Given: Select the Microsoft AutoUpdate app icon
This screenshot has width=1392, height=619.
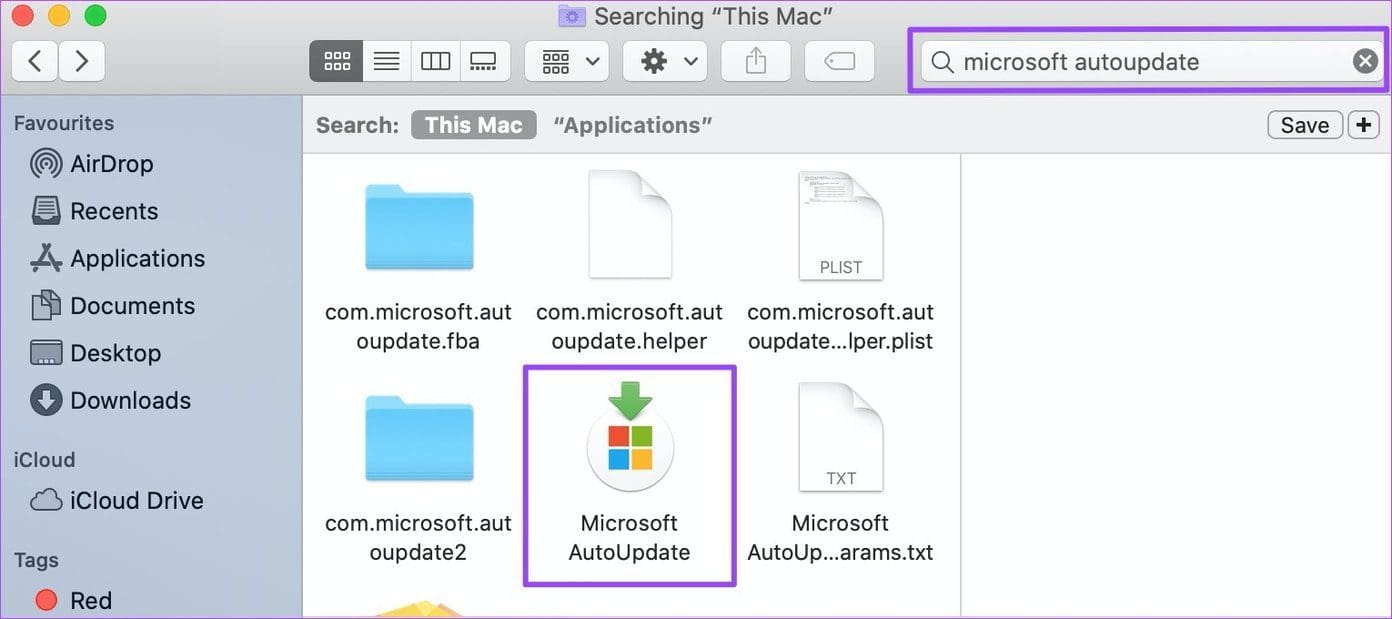Looking at the screenshot, I should coord(629,437).
